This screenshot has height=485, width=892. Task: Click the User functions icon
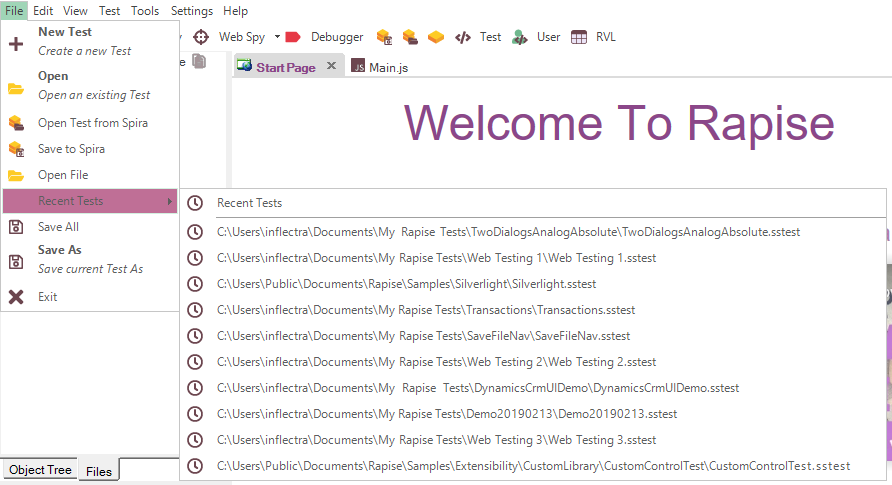[x=520, y=37]
